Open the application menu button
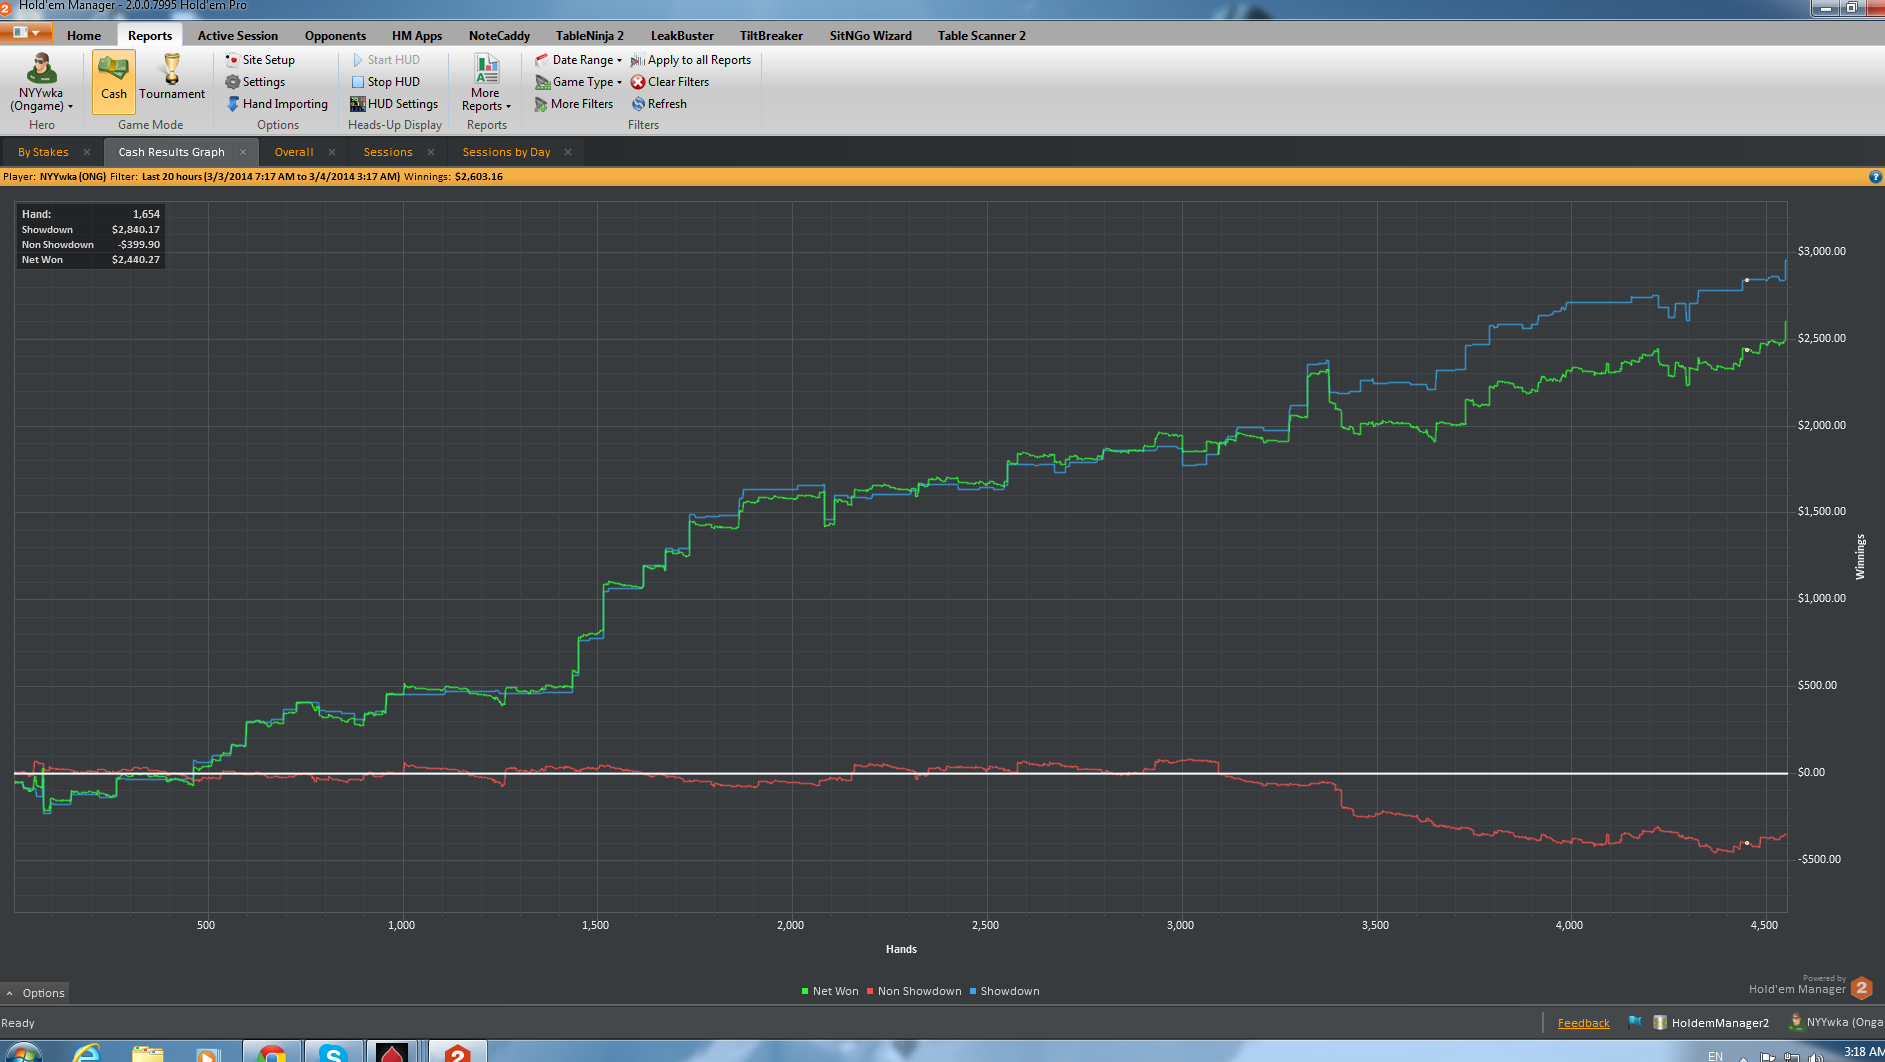The width and height of the screenshot is (1885, 1062). pos(26,33)
